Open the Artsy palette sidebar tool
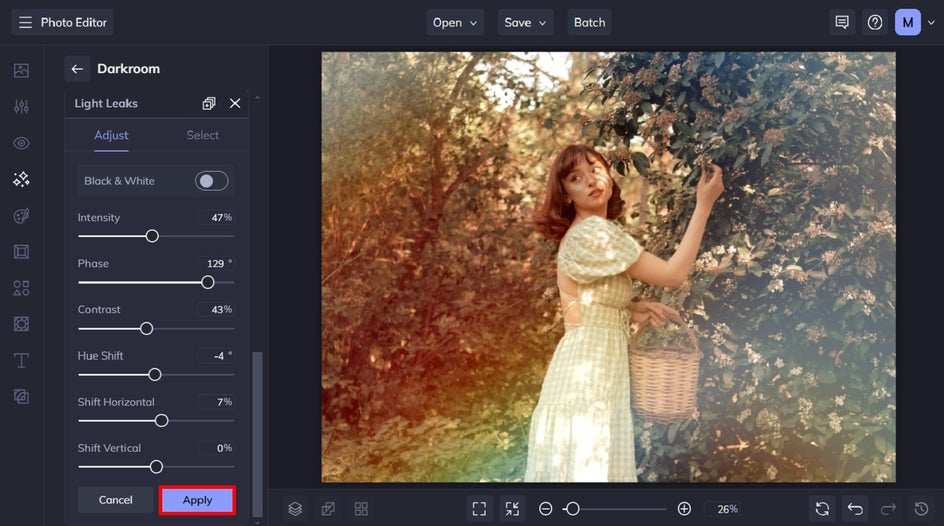 pyautogui.click(x=21, y=215)
